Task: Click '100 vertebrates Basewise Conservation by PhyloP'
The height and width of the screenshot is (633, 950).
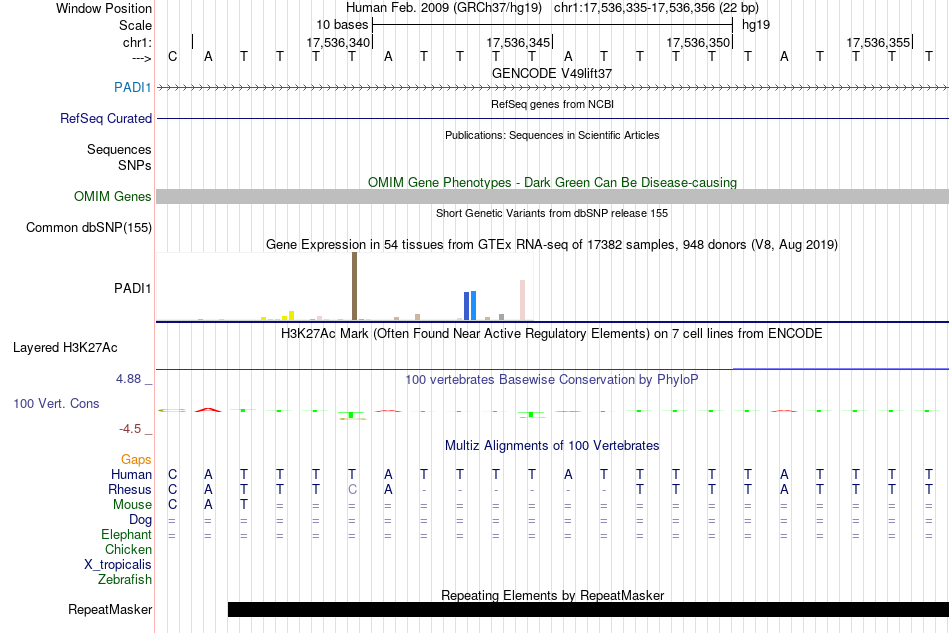Action: [552, 379]
